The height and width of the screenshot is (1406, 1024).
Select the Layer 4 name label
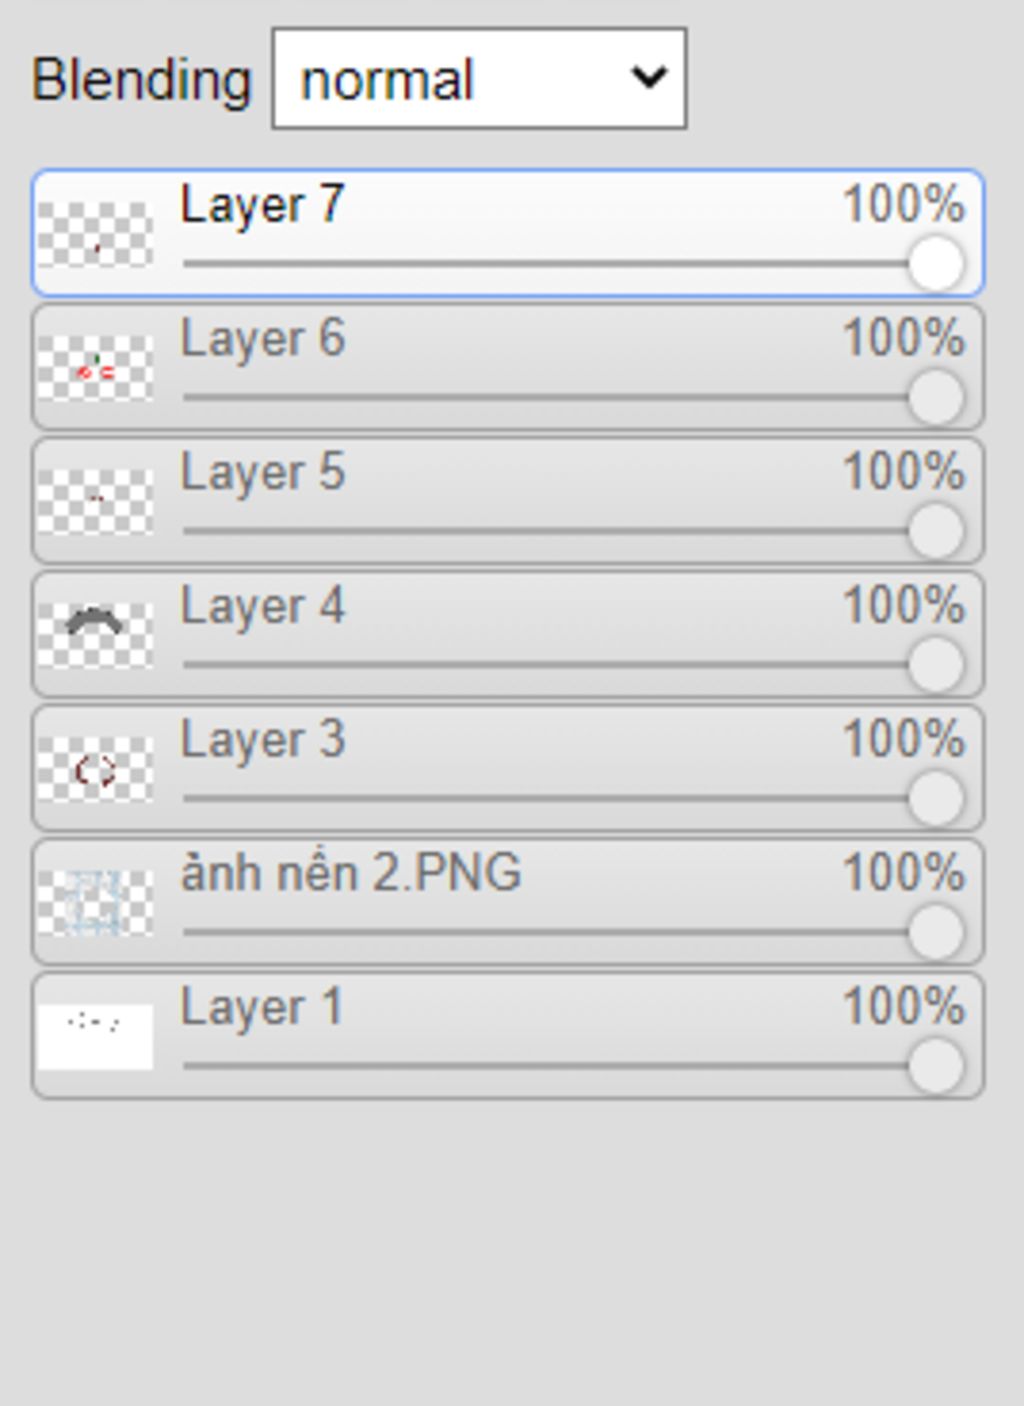point(263,606)
